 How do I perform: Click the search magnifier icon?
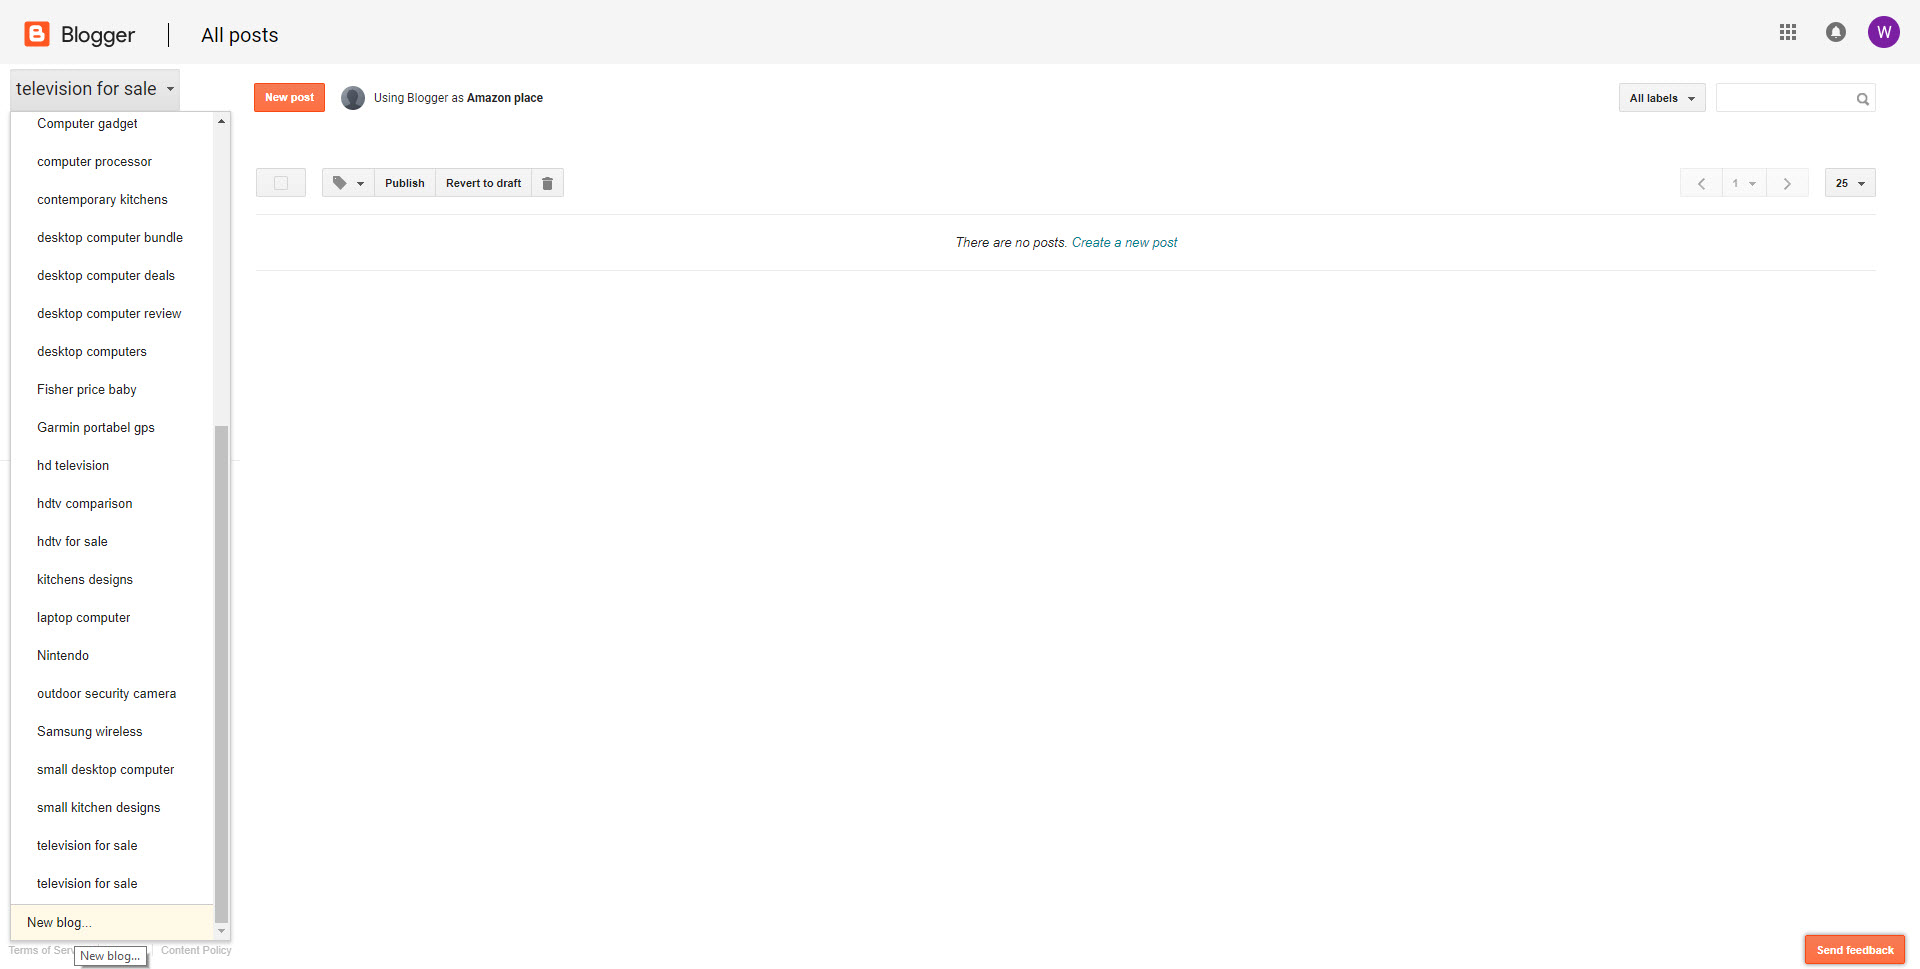pyautogui.click(x=1862, y=99)
